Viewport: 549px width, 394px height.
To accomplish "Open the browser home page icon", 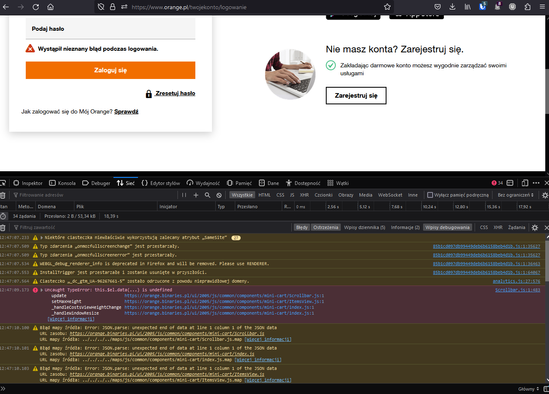I will tap(50, 7).
